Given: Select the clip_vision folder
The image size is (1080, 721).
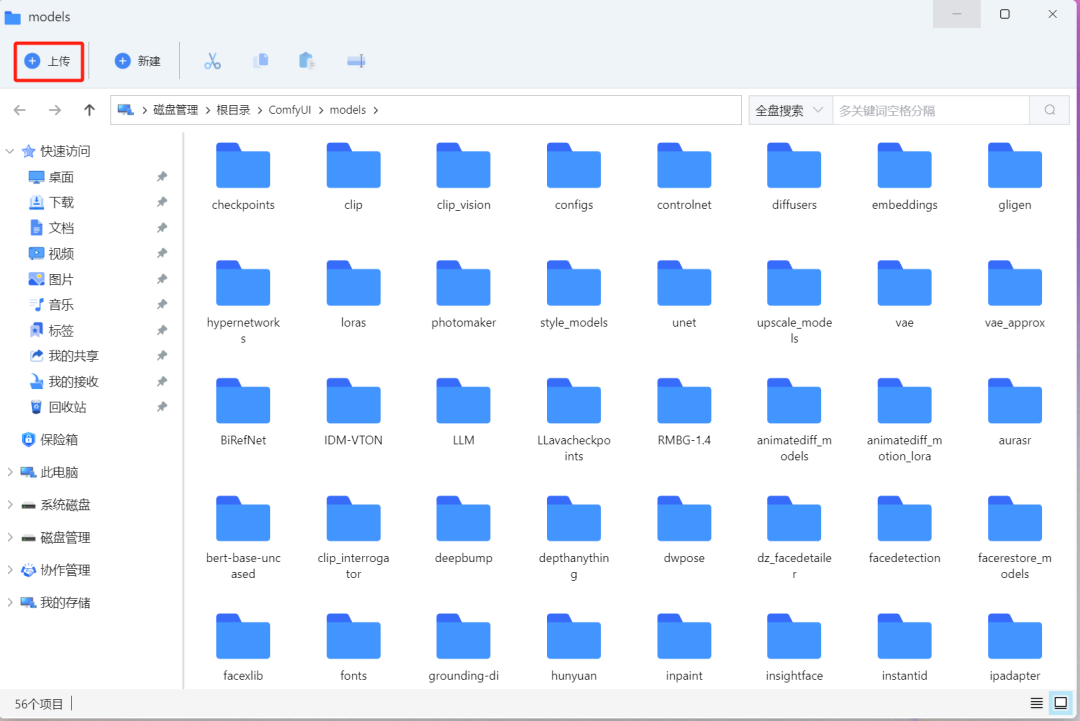Looking at the screenshot, I should click(464, 176).
